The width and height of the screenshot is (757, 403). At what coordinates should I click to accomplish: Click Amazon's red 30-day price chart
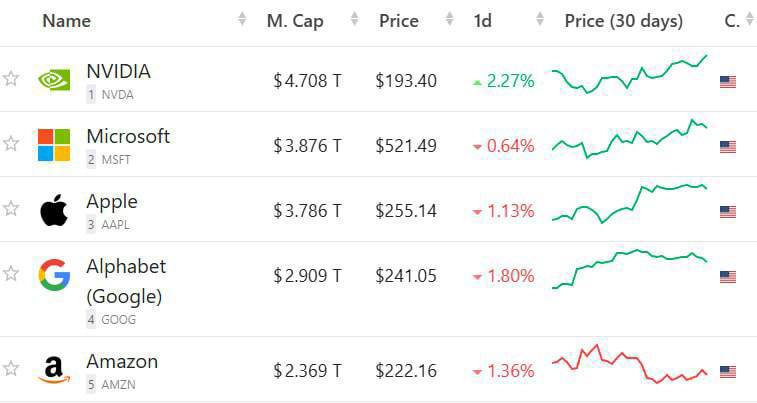[630, 365]
